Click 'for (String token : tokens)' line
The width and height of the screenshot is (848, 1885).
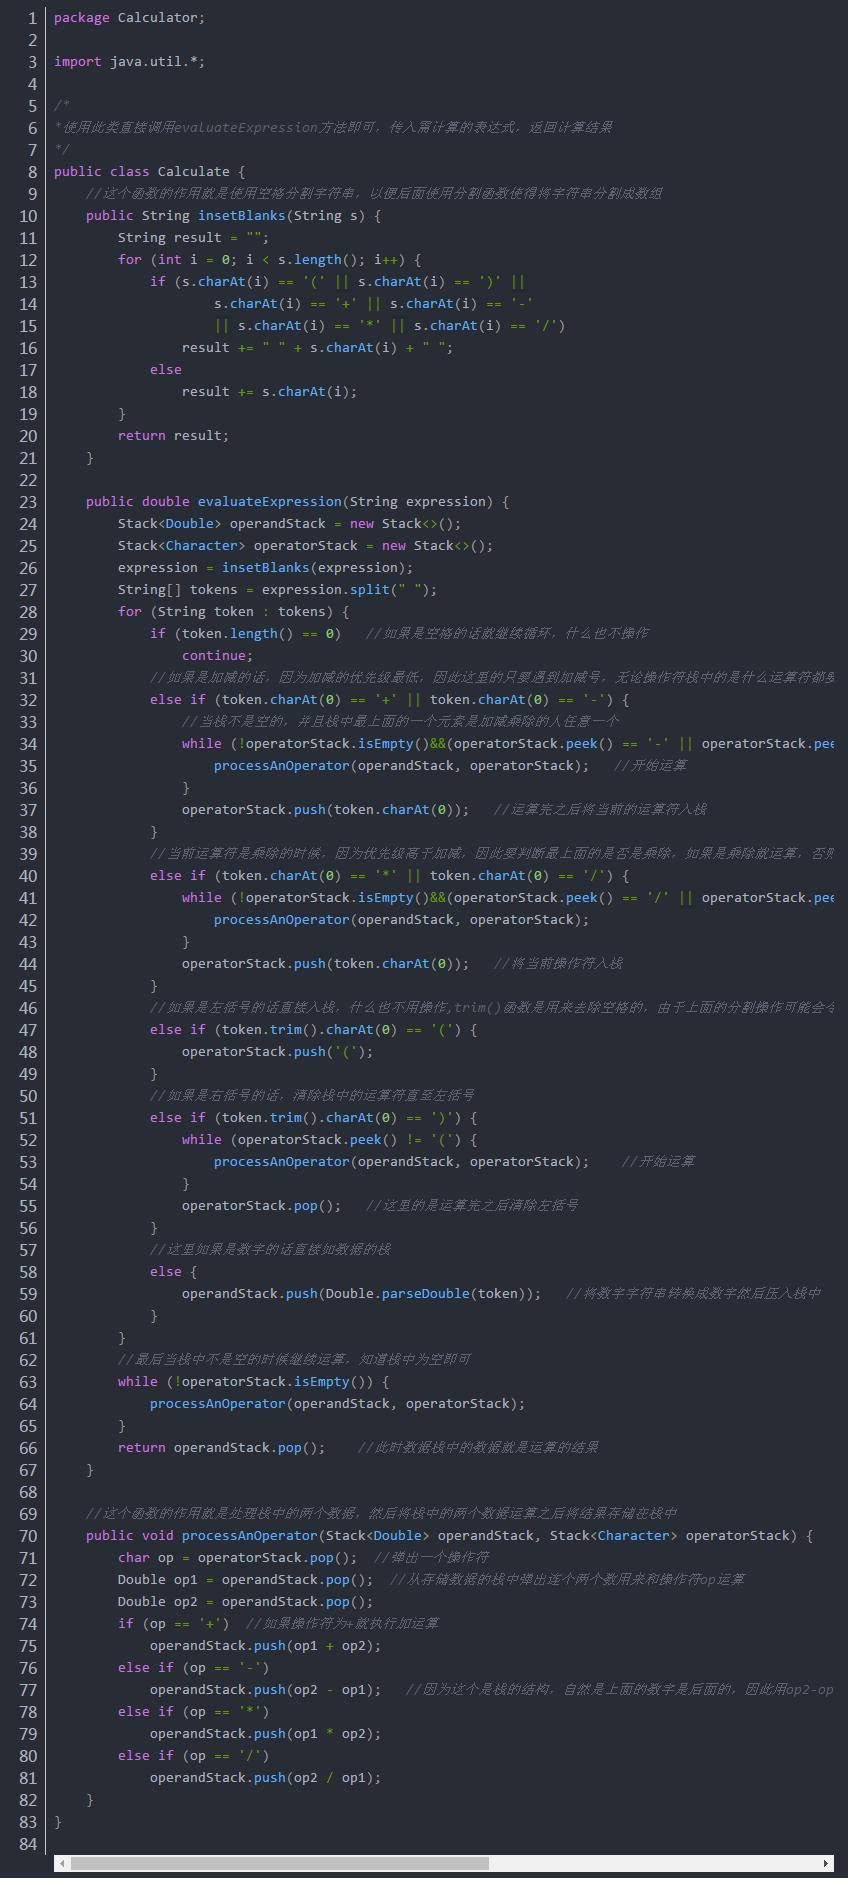point(234,611)
